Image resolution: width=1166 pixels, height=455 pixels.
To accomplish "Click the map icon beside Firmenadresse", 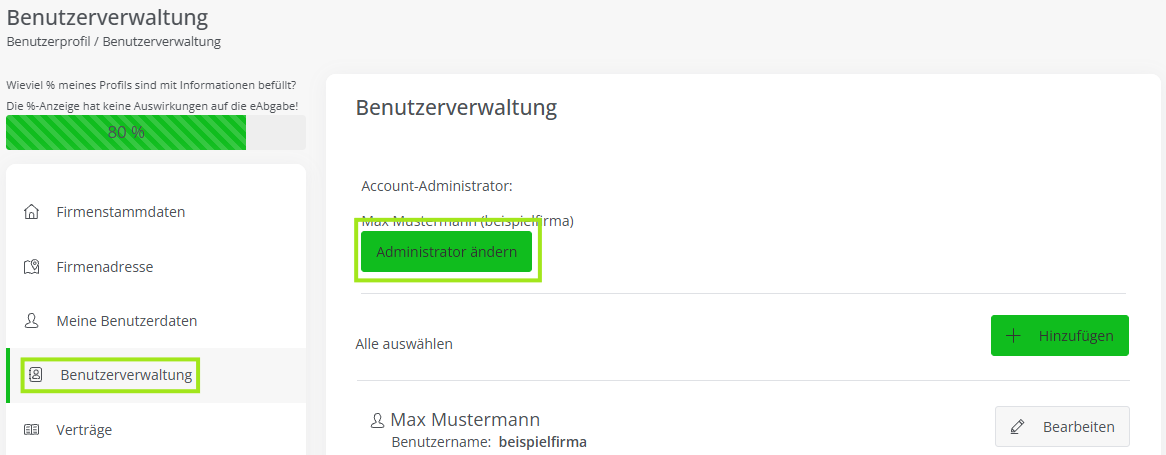I will [32, 267].
